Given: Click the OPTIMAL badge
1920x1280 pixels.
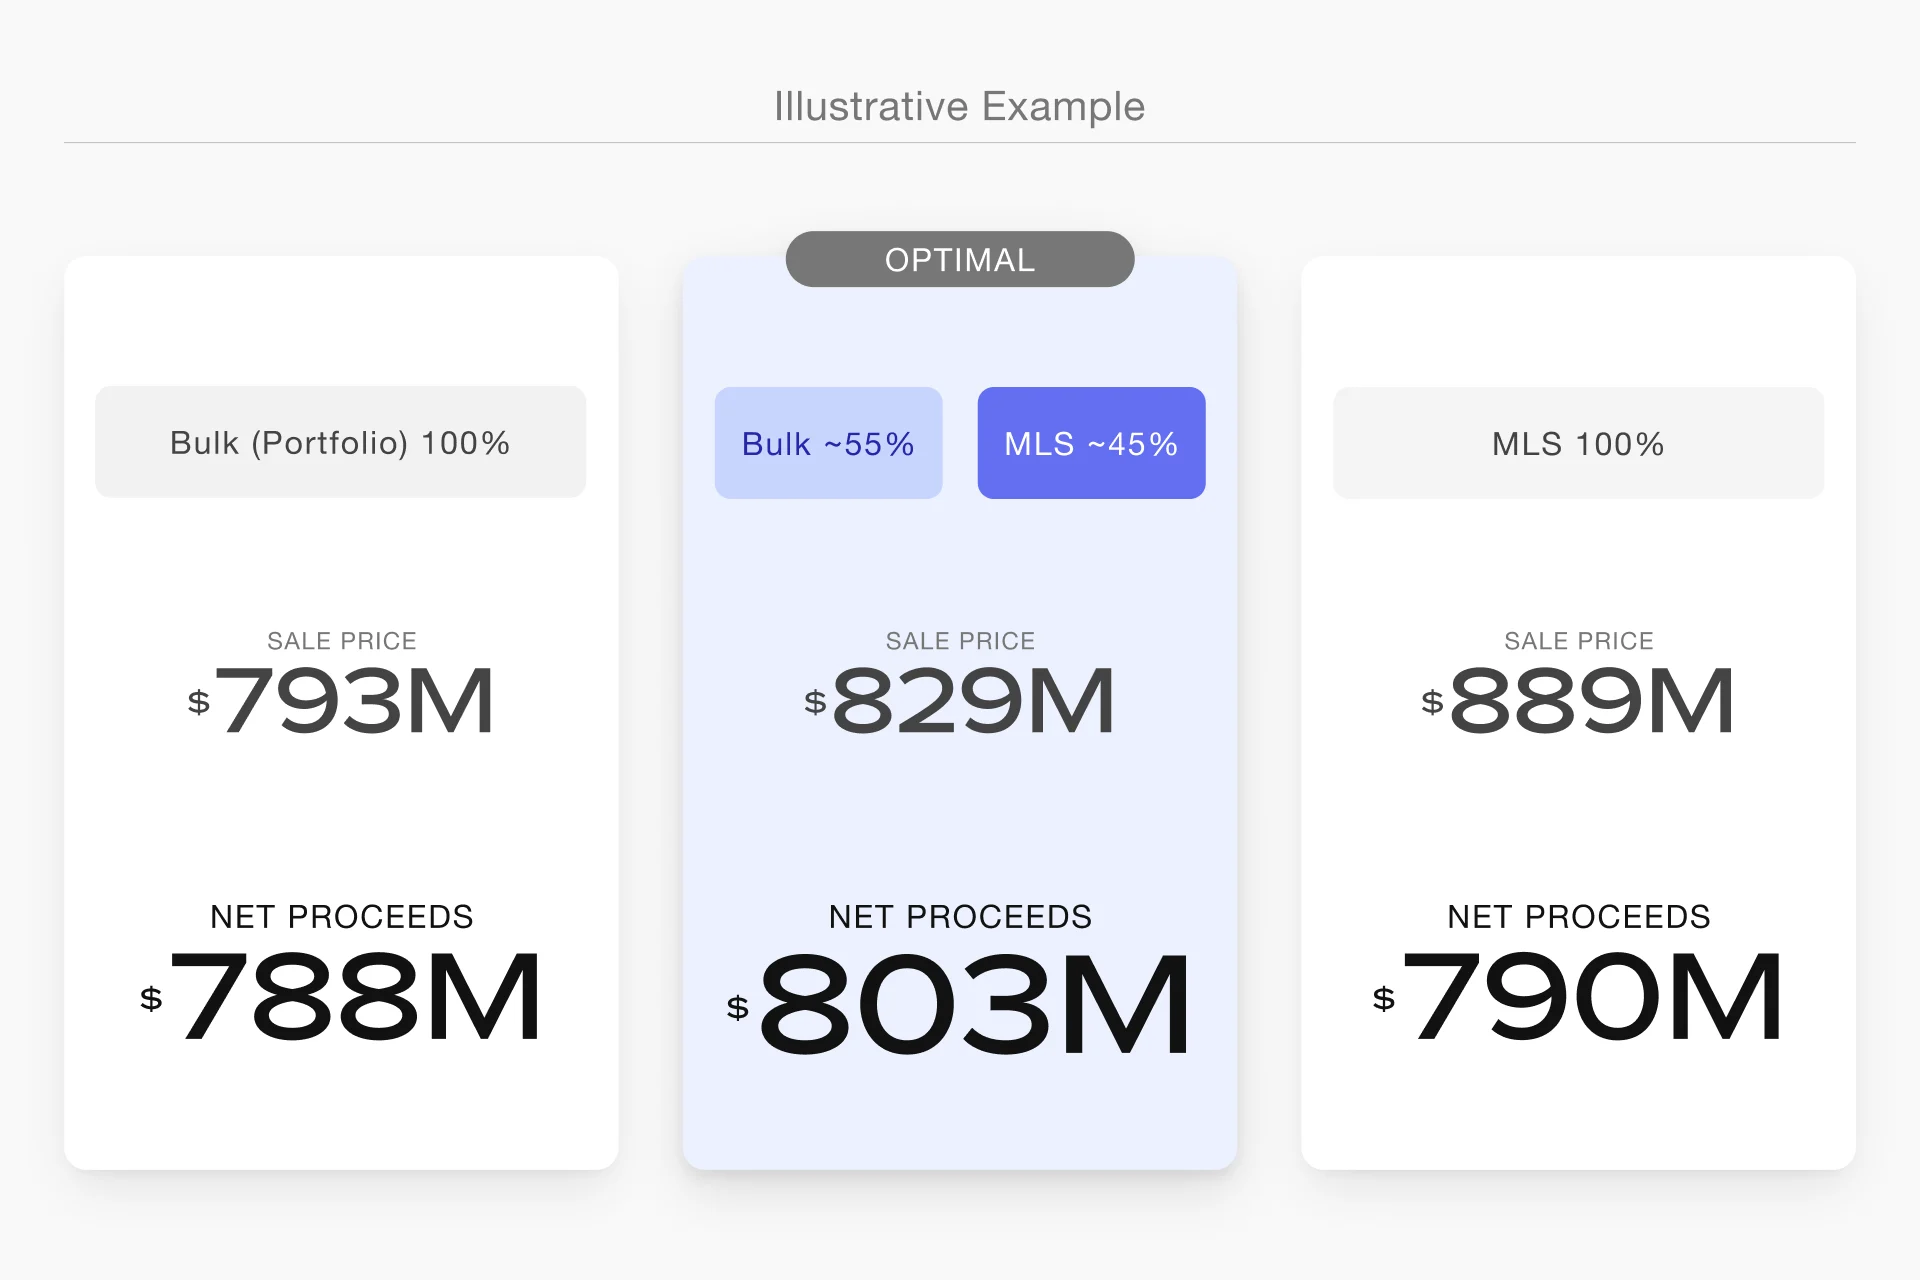Looking at the screenshot, I should click(960, 259).
